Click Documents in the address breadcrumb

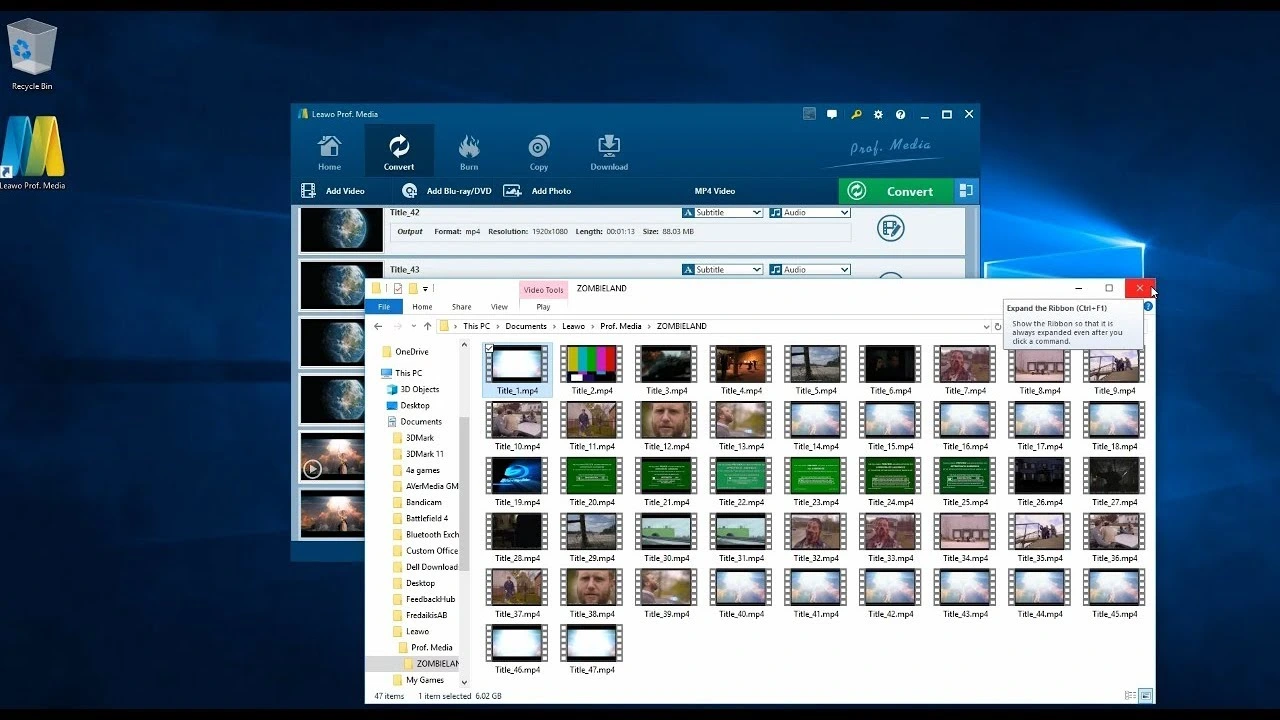click(x=526, y=326)
